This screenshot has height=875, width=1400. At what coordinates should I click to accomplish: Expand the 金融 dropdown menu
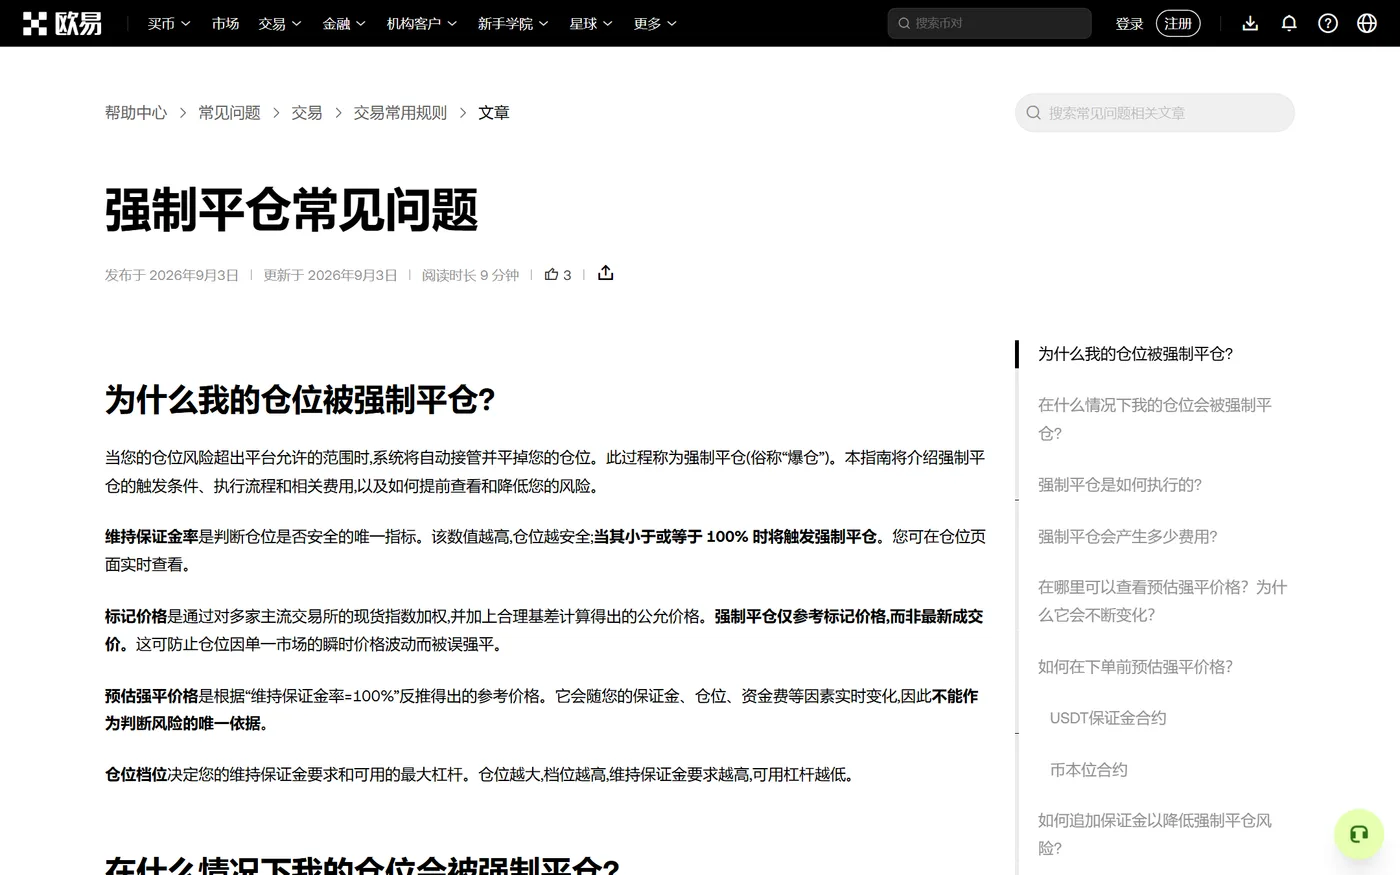click(x=344, y=23)
